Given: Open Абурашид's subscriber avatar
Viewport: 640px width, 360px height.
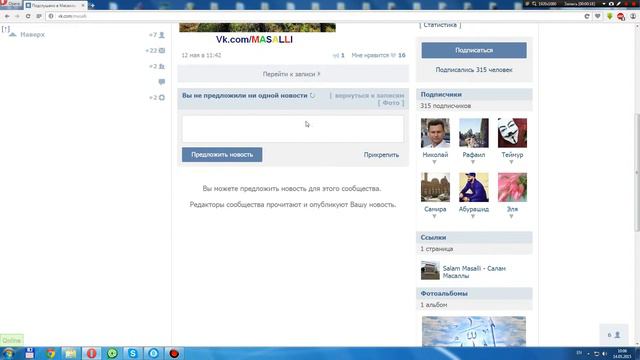Looking at the screenshot, I should point(473,187).
